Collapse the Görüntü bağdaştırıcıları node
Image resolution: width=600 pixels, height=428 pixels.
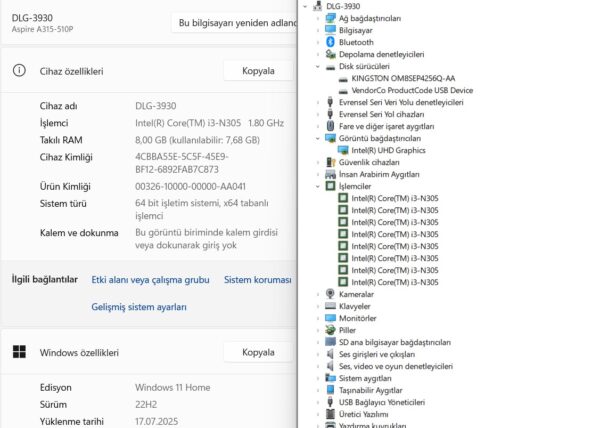click(x=319, y=138)
